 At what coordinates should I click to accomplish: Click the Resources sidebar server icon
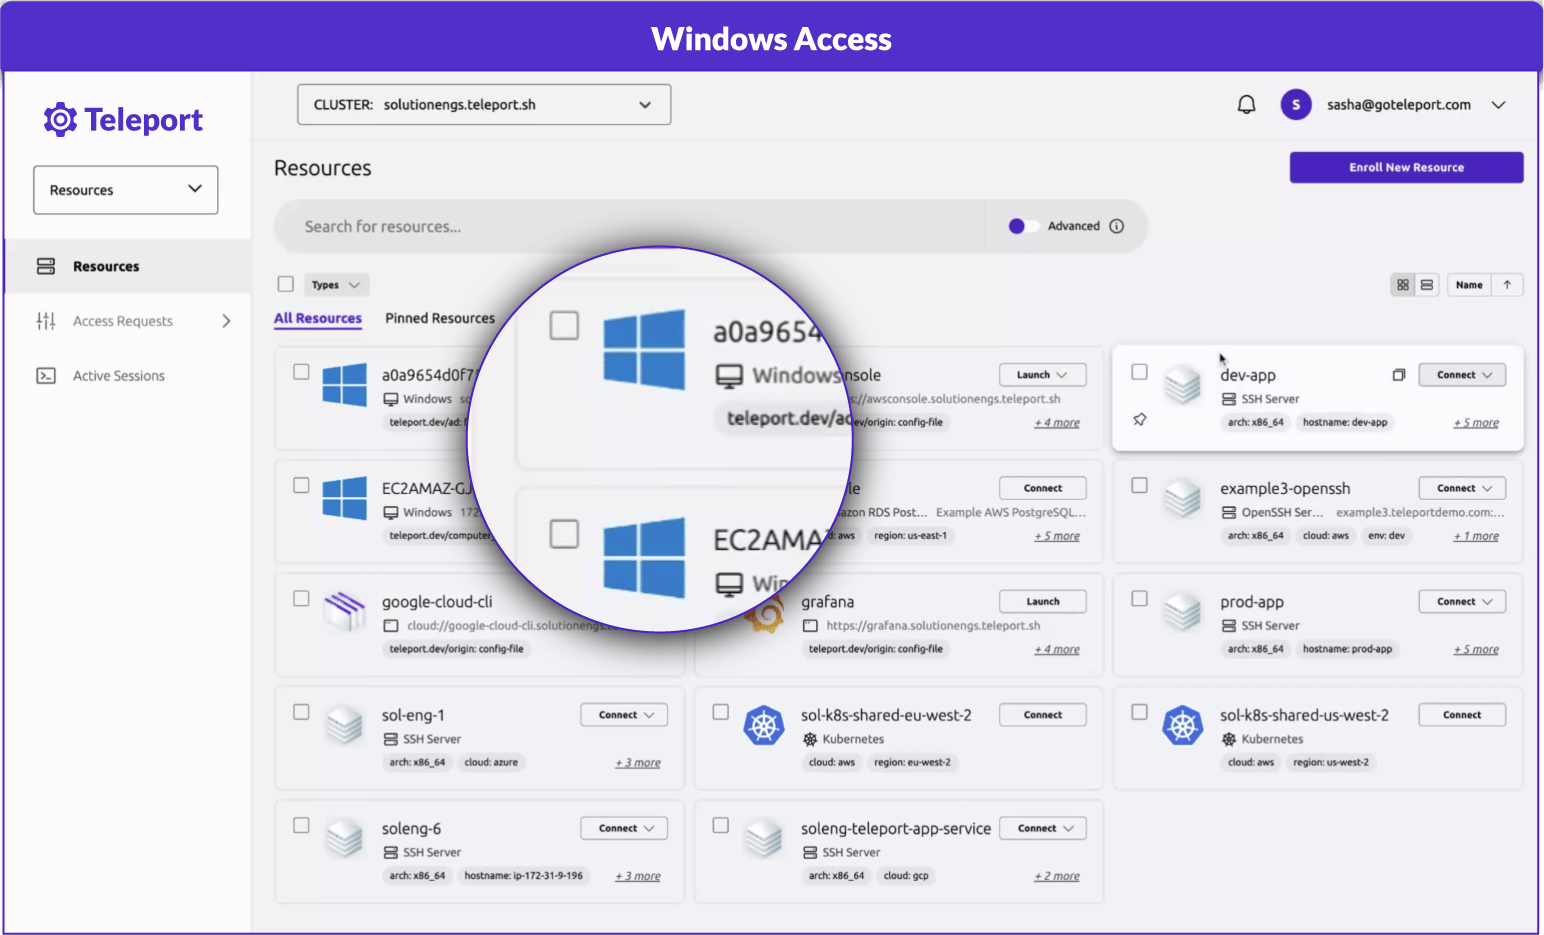tap(46, 266)
